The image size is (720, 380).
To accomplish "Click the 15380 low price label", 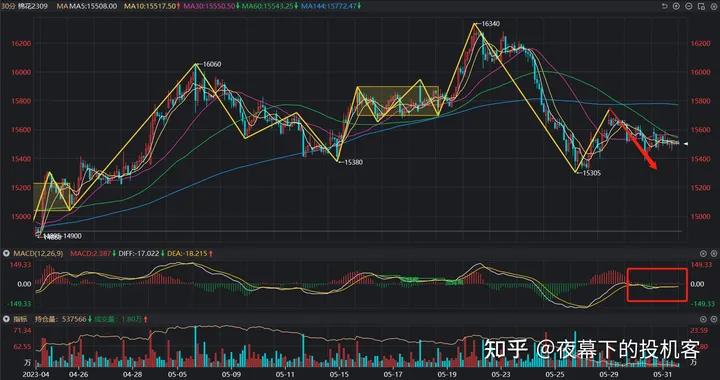I will pos(353,162).
